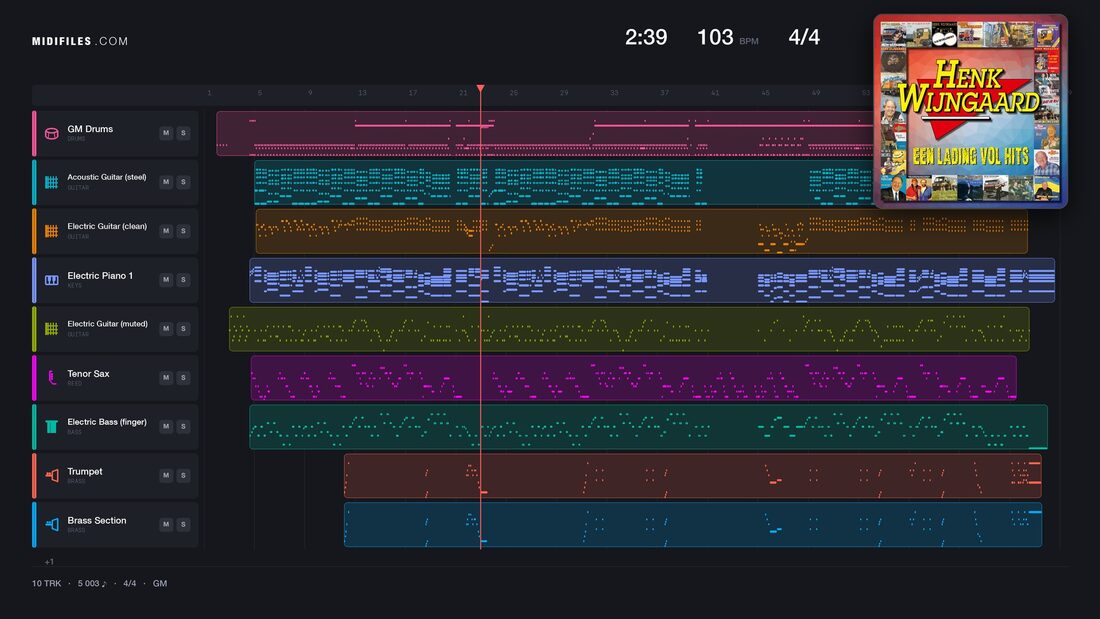This screenshot has height=619, width=1100.
Task: Select the Brass Section dark blue clip
Action: click(692, 524)
